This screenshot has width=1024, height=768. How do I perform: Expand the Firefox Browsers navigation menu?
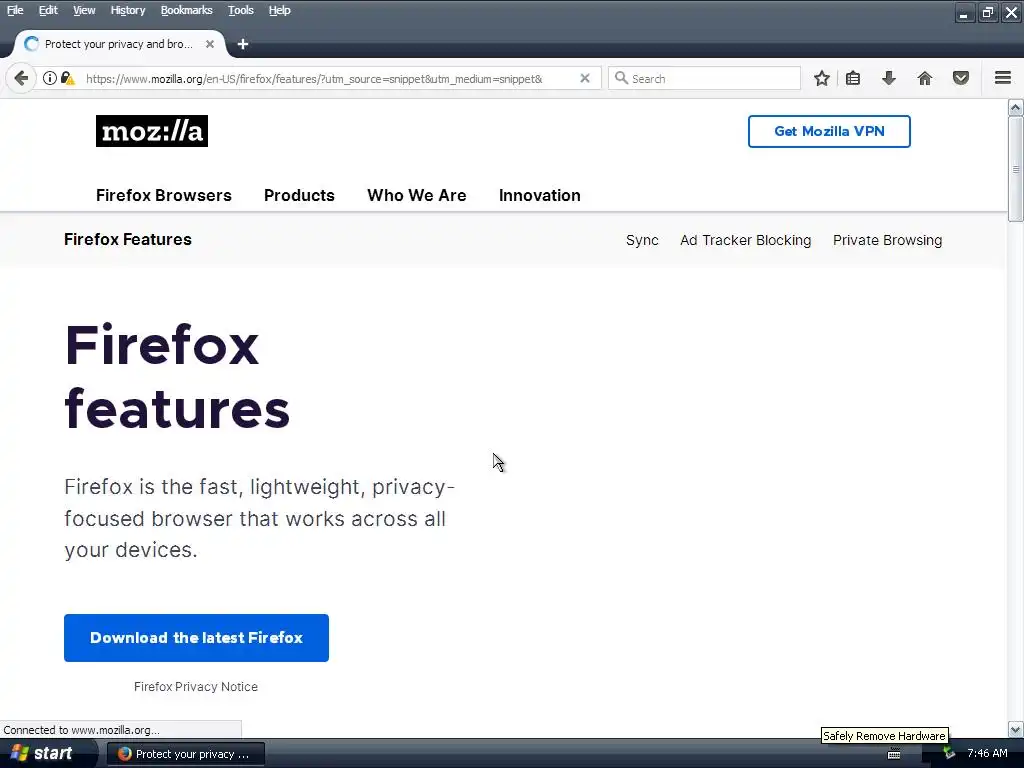[x=163, y=195]
